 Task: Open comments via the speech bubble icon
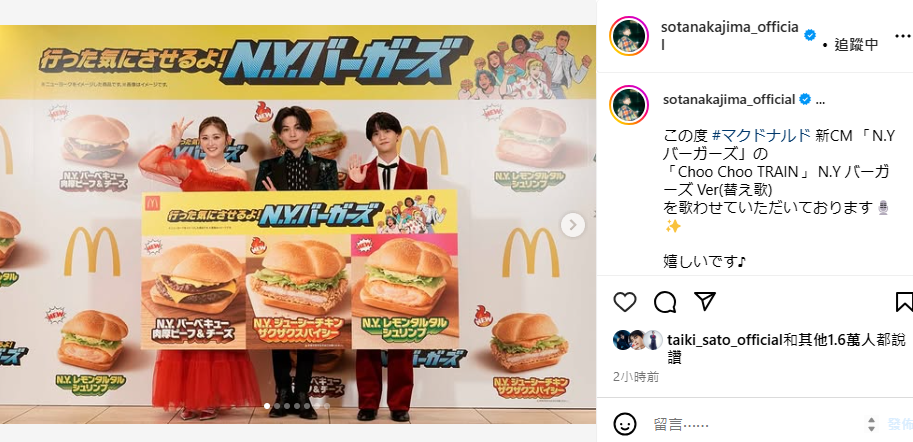point(665,302)
